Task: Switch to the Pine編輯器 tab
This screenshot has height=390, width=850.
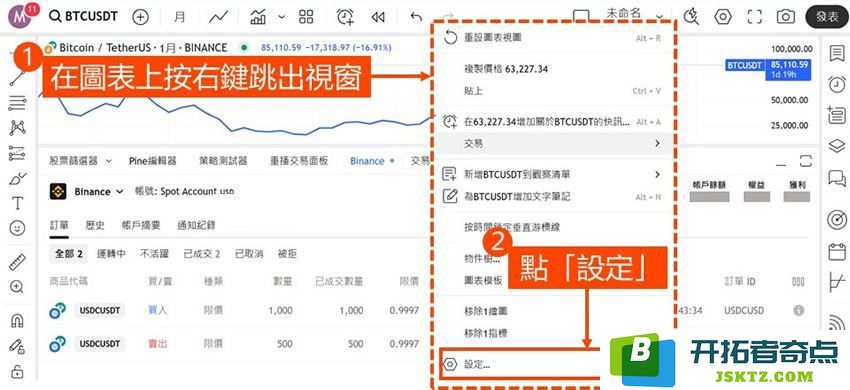Action: pyautogui.click(x=153, y=161)
